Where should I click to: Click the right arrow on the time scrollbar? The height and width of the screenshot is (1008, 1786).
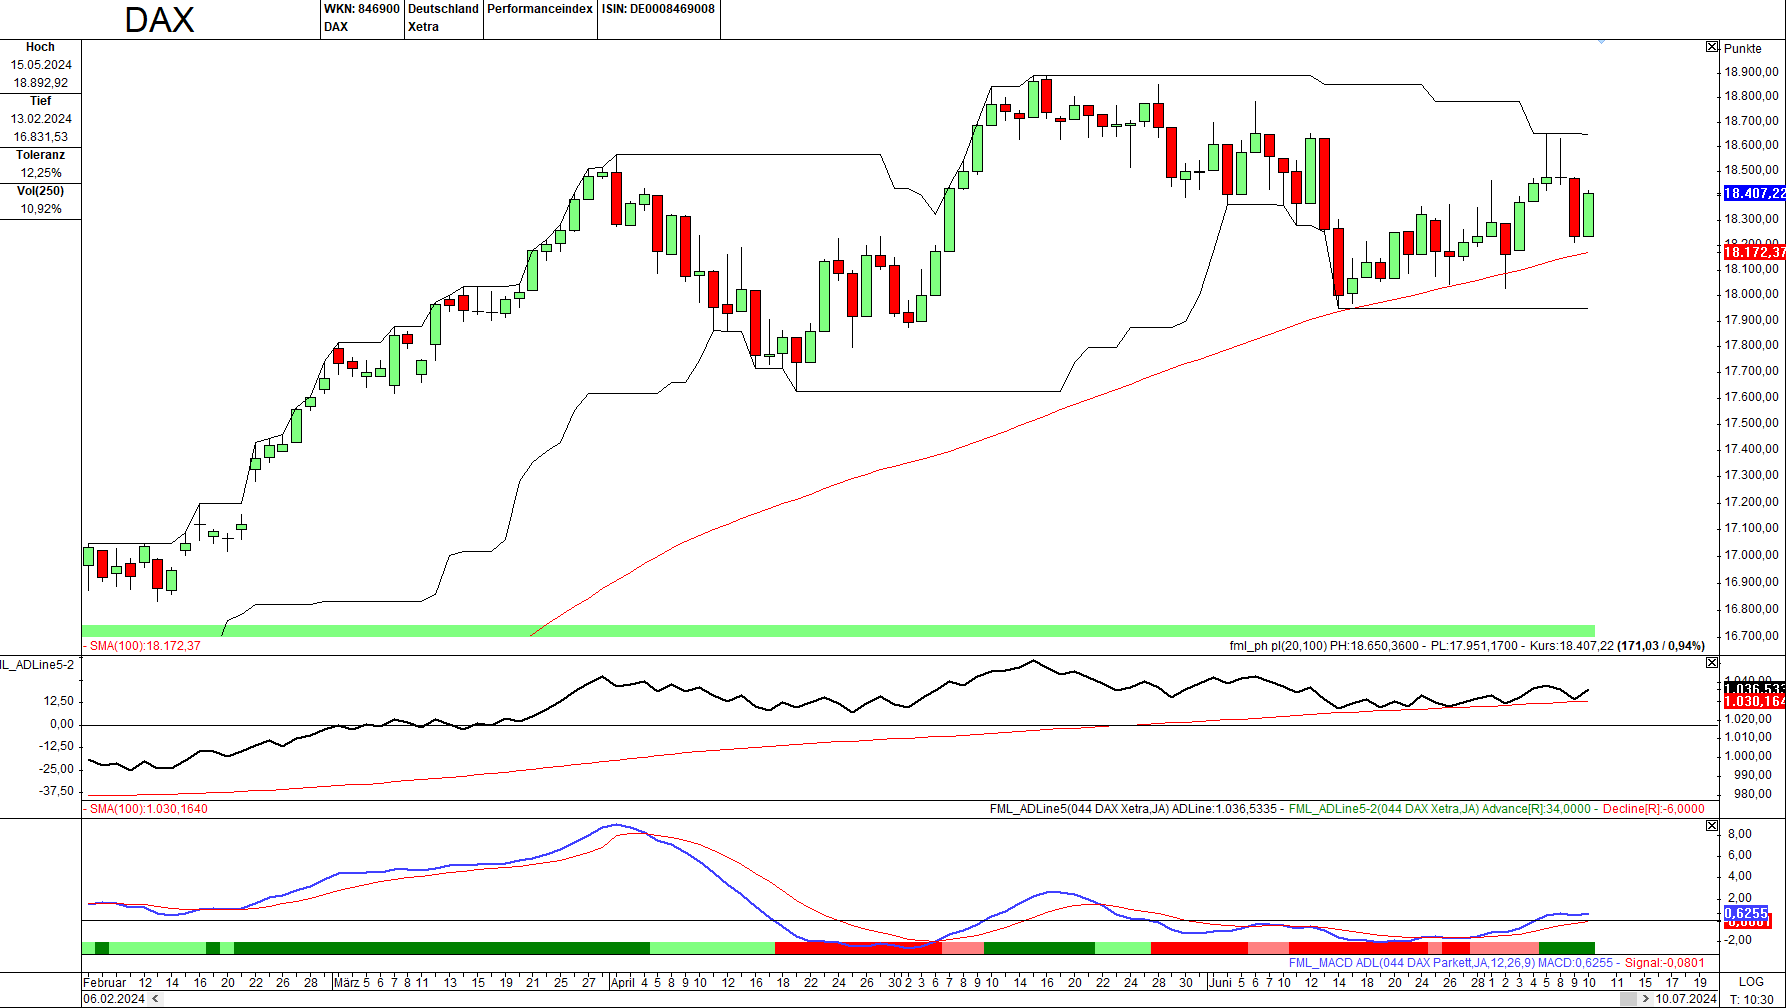[x=1645, y=999]
